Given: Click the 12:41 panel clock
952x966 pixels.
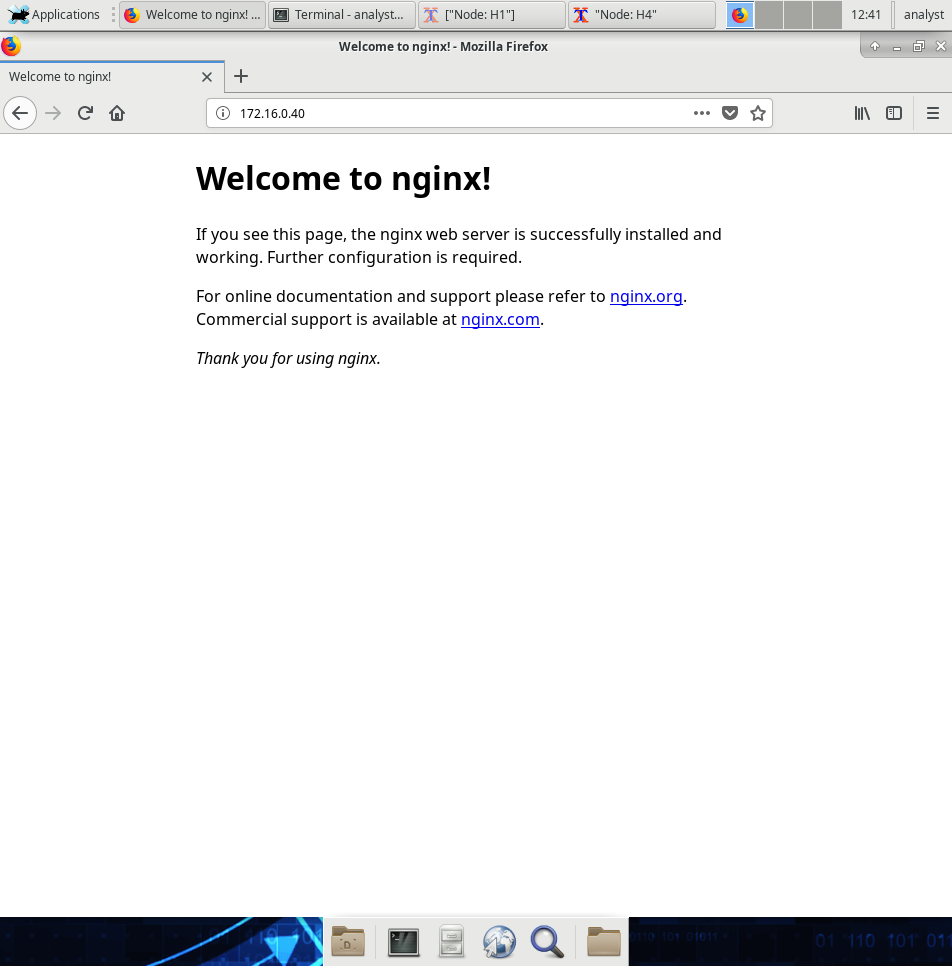Looking at the screenshot, I should click(866, 14).
